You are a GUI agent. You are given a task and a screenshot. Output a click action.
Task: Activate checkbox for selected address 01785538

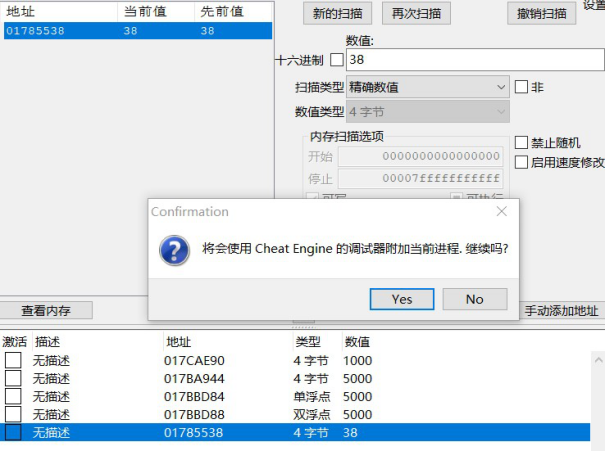[13, 432]
